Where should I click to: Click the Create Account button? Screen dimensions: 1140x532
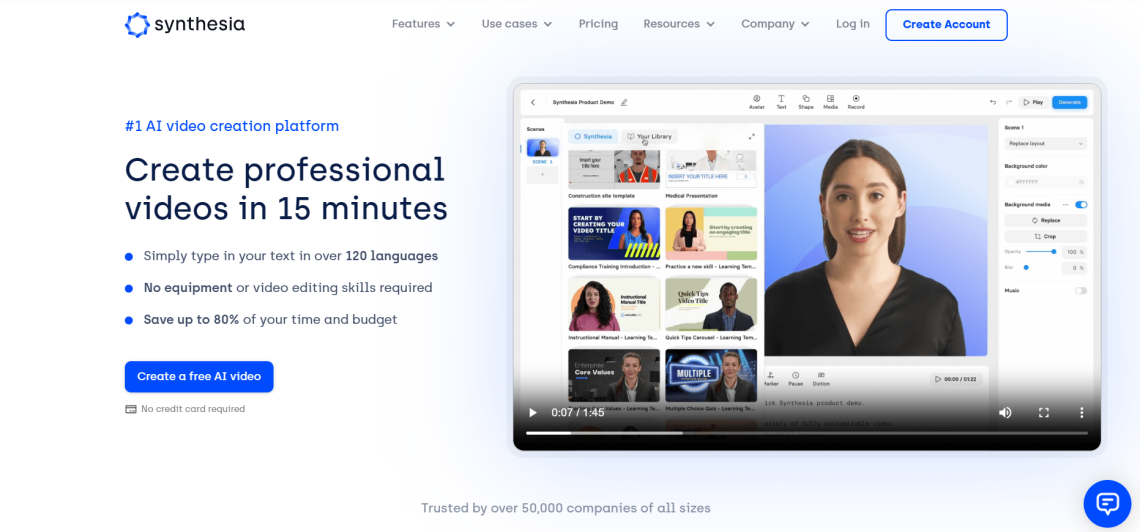946,25
